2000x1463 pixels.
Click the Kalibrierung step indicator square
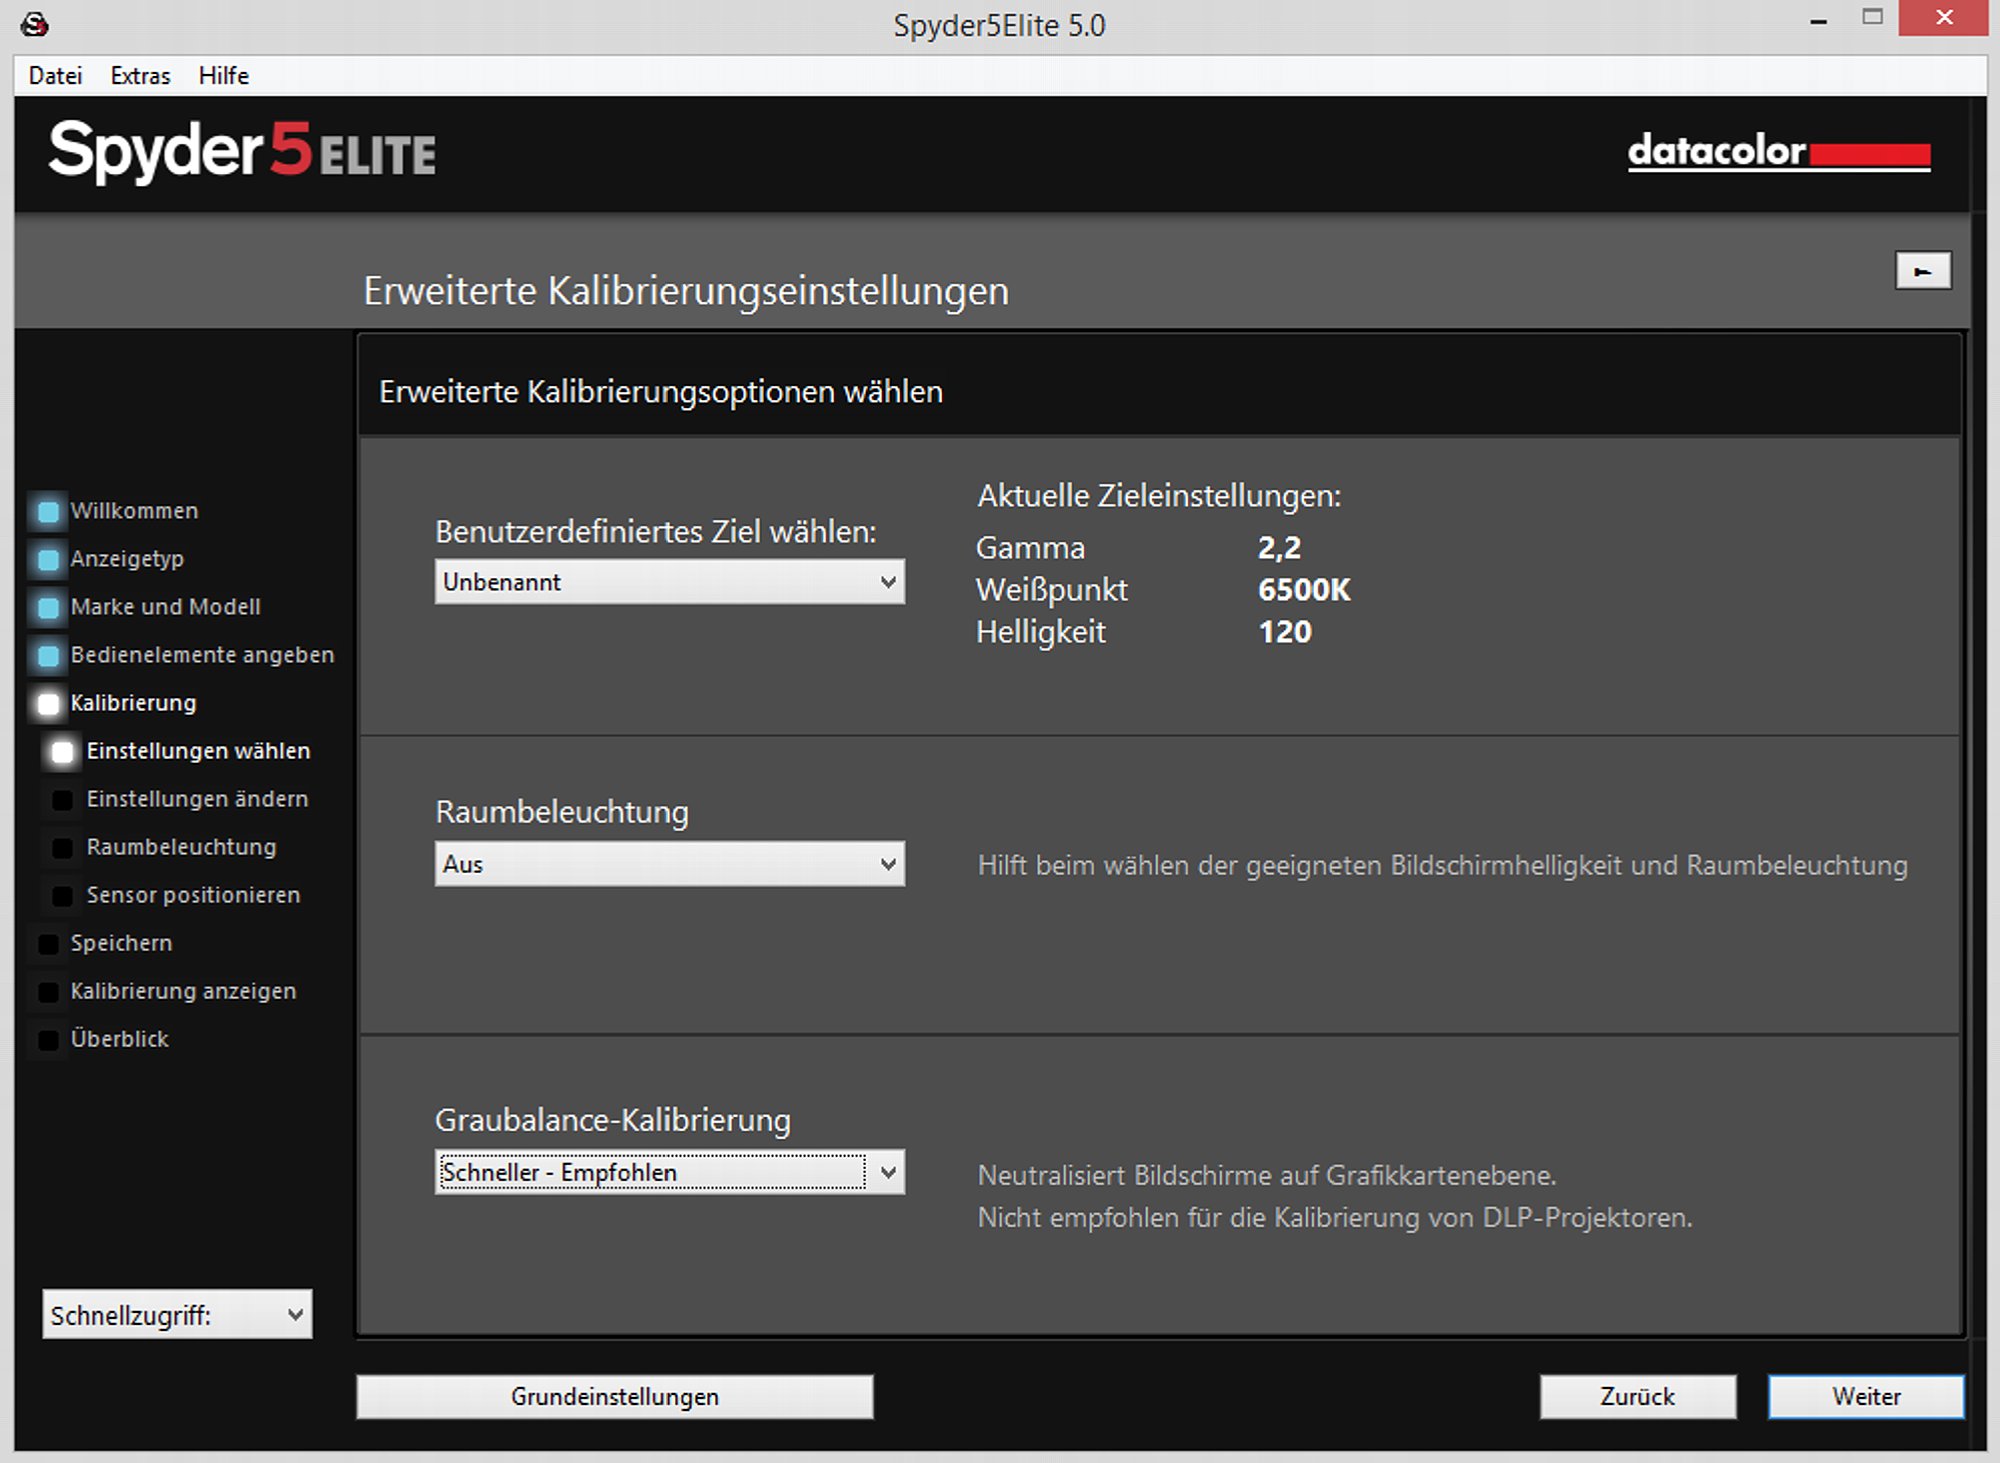click(x=47, y=703)
